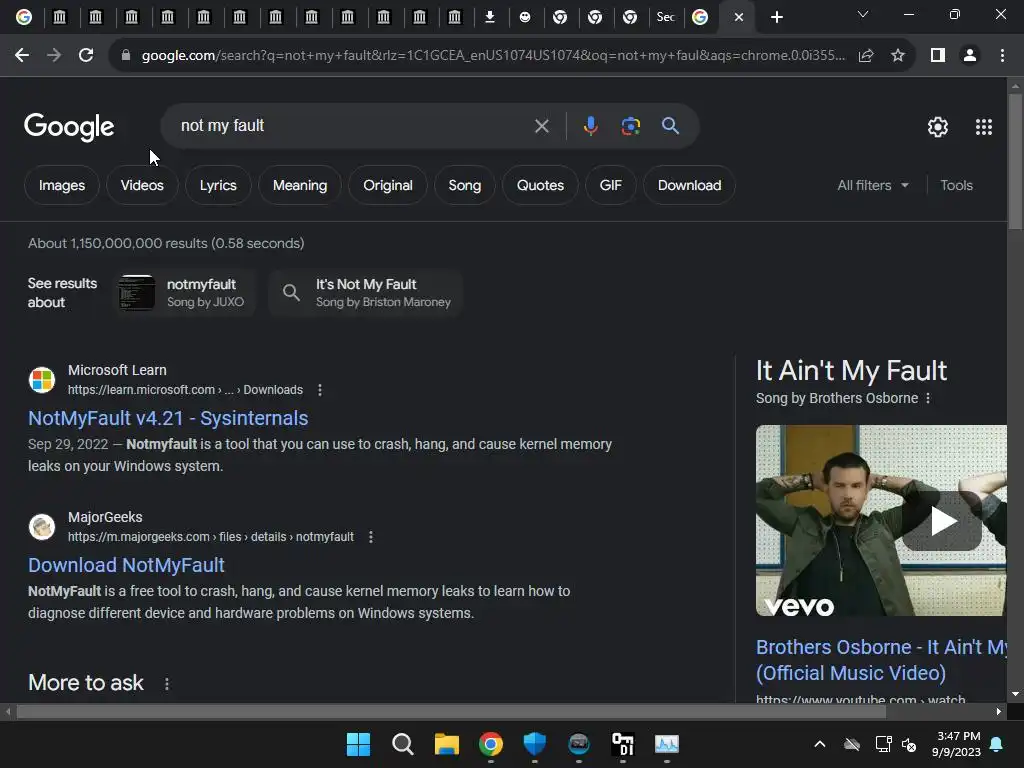Open more options for Microsoft Learn result
The height and width of the screenshot is (768, 1024).
(319, 390)
